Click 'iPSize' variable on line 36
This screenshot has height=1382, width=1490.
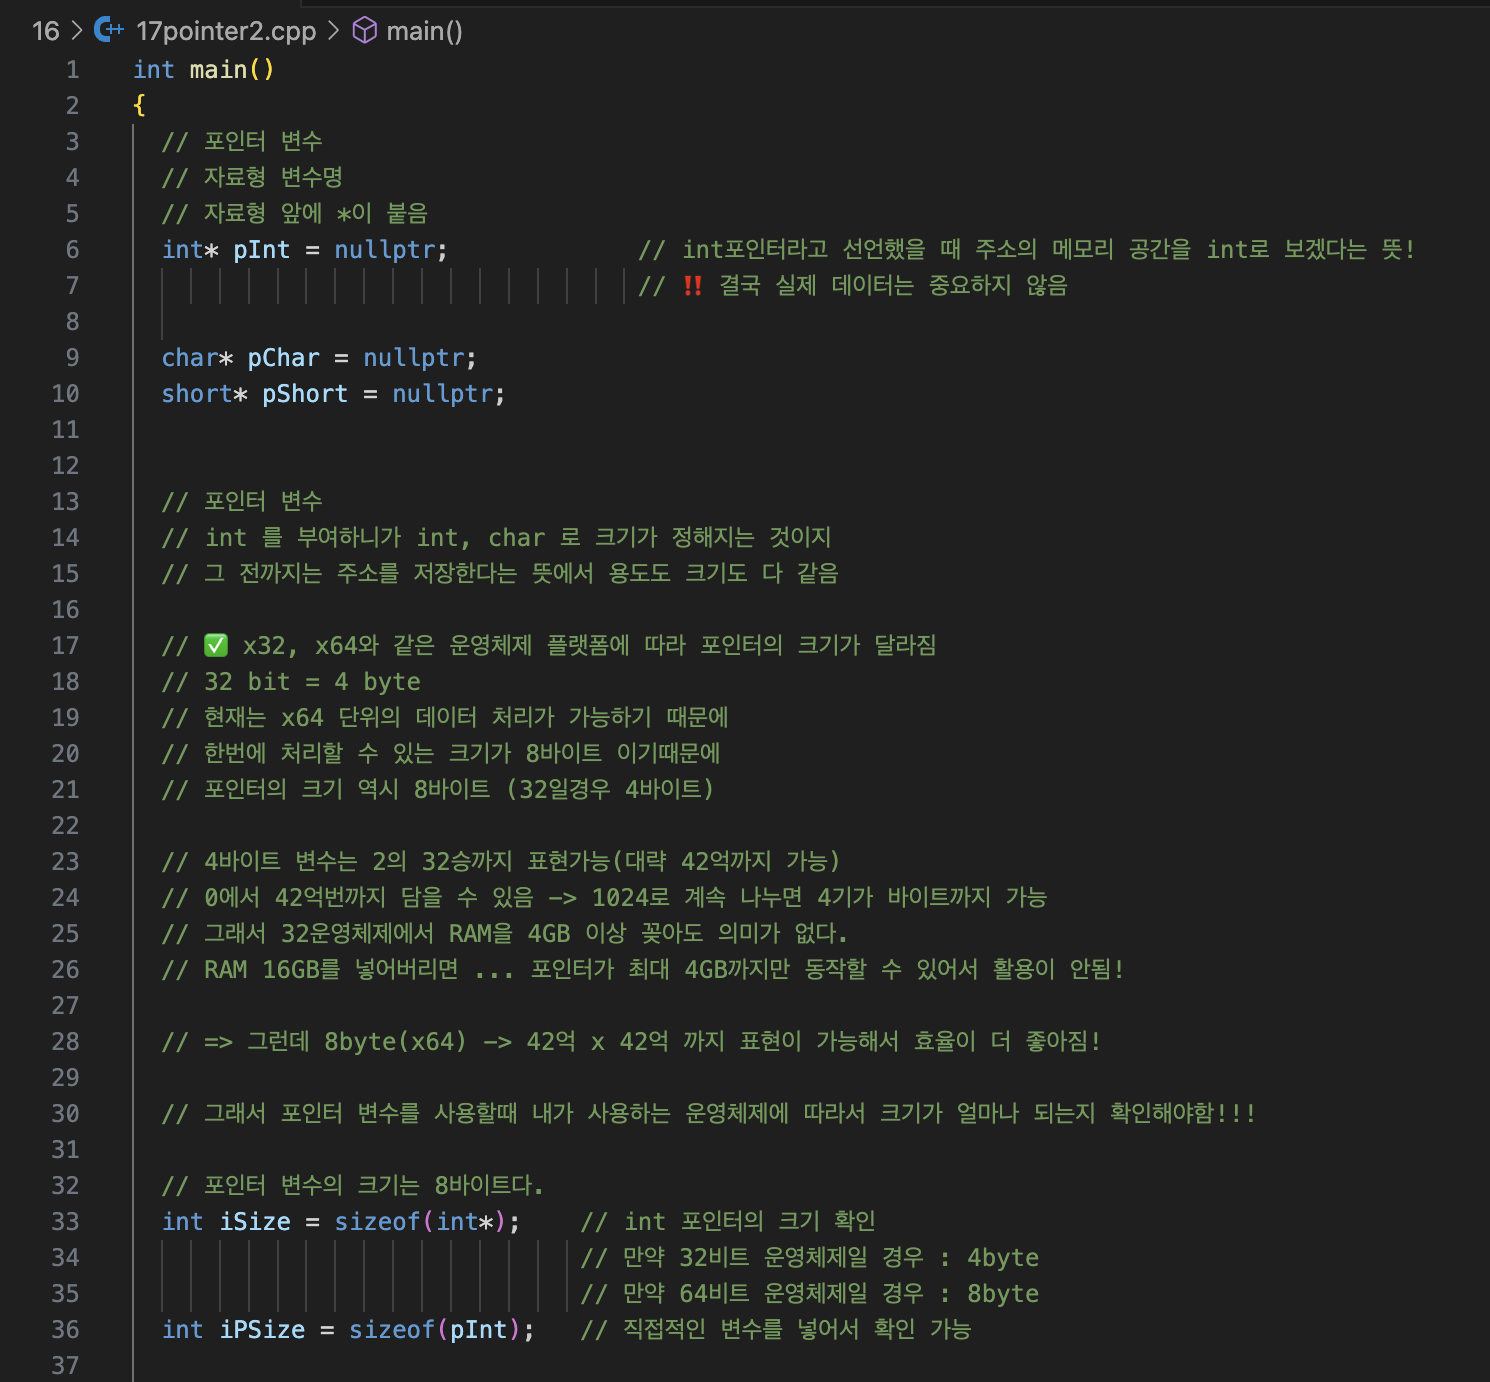tap(262, 1329)
